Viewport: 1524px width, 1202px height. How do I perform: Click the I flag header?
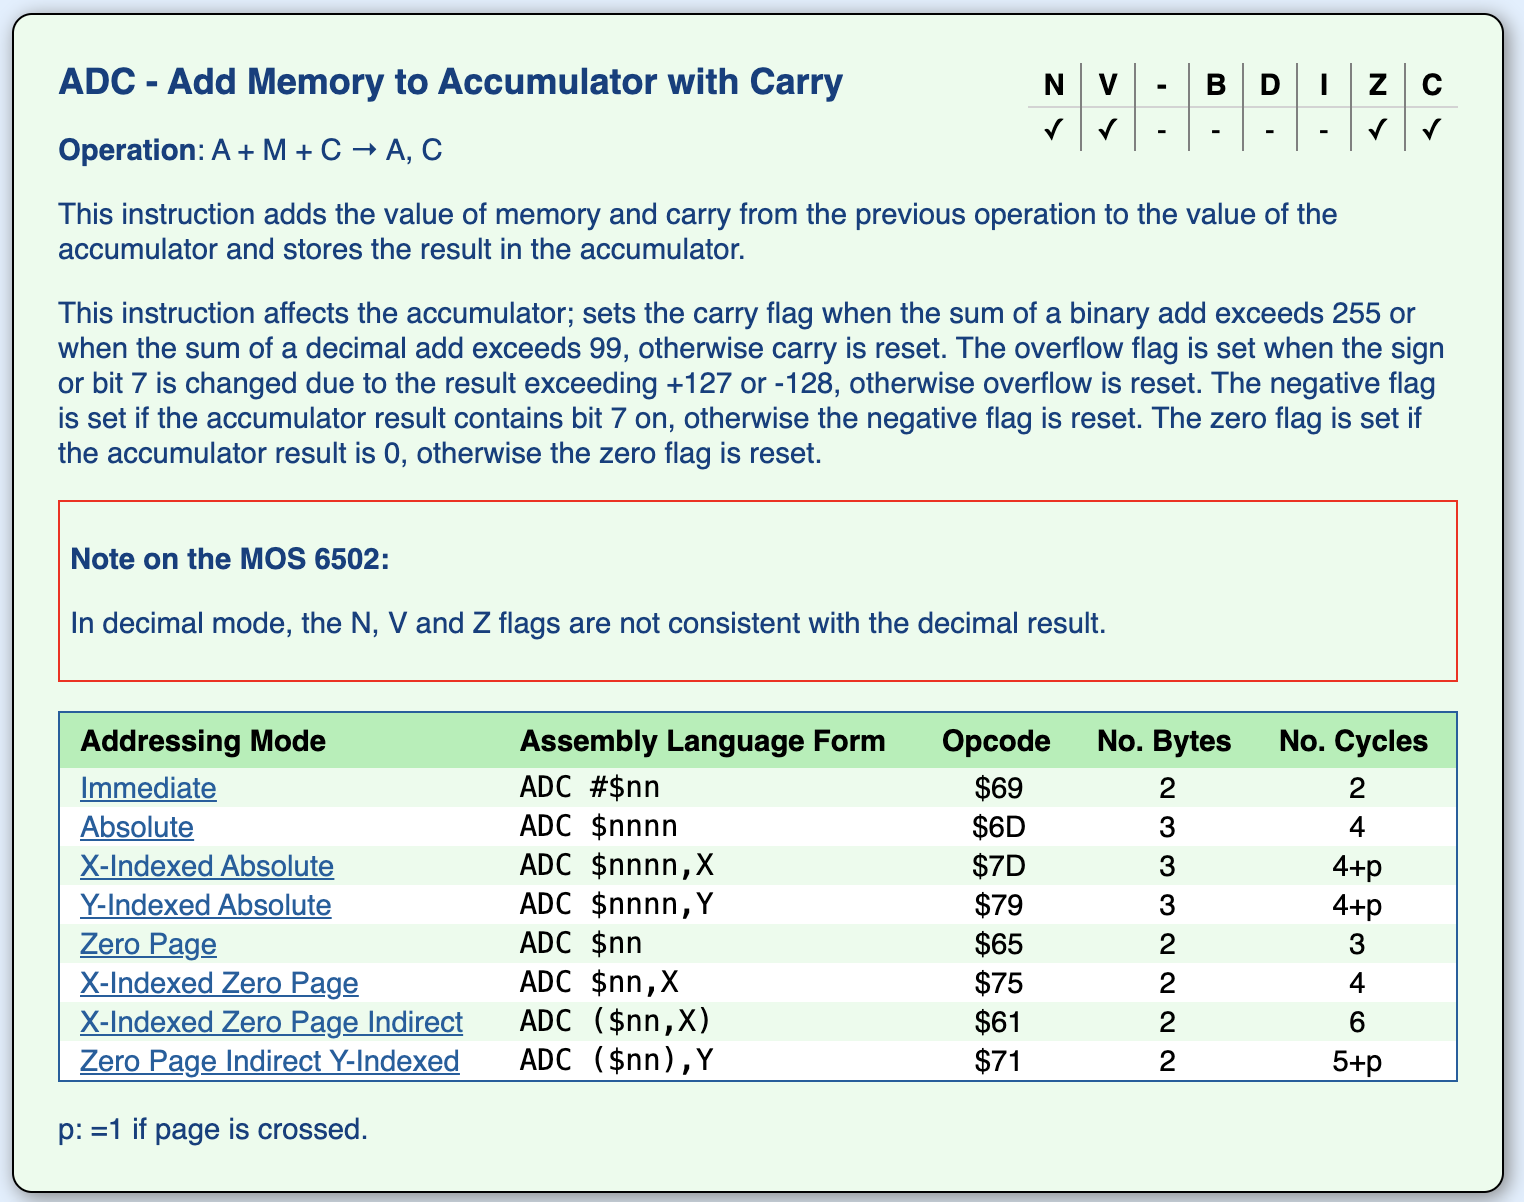click(1324, 85)
